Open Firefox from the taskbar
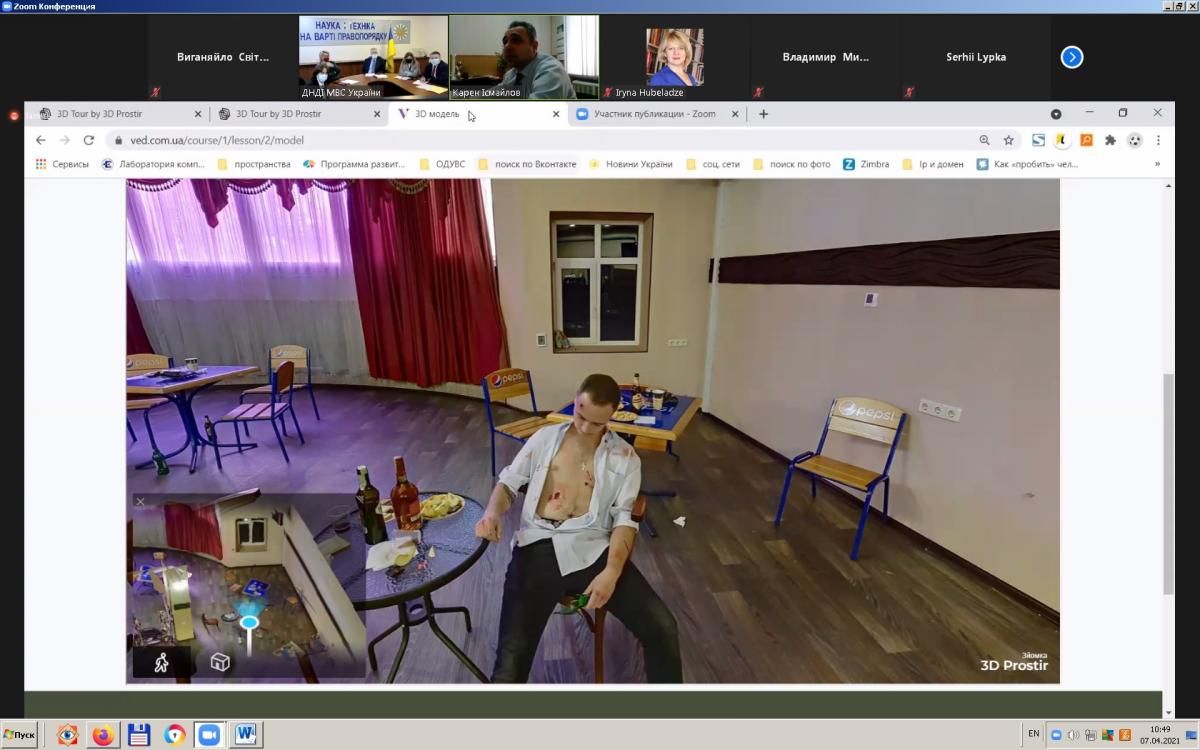Viewport: 1200px width, 750px height. tap(103, 735)
